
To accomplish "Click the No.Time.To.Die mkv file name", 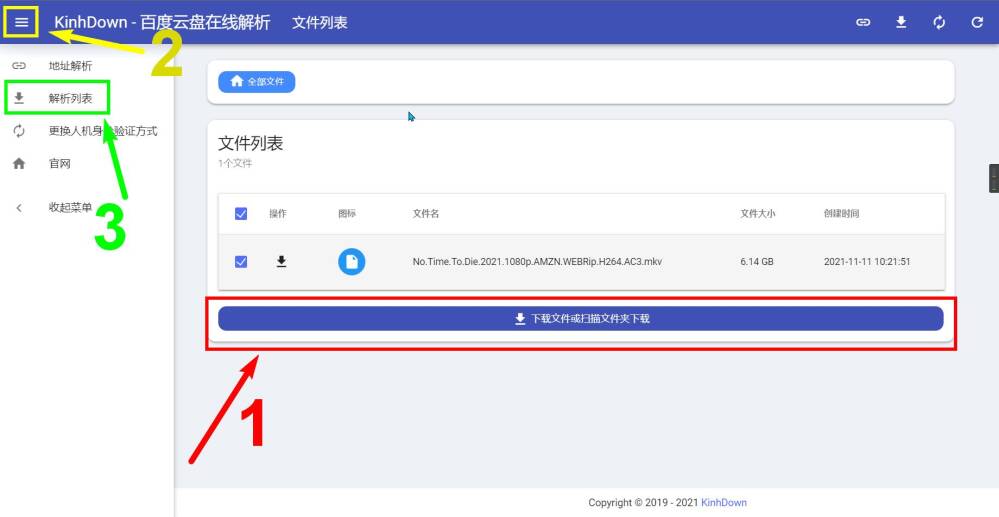I will (537, 262).
